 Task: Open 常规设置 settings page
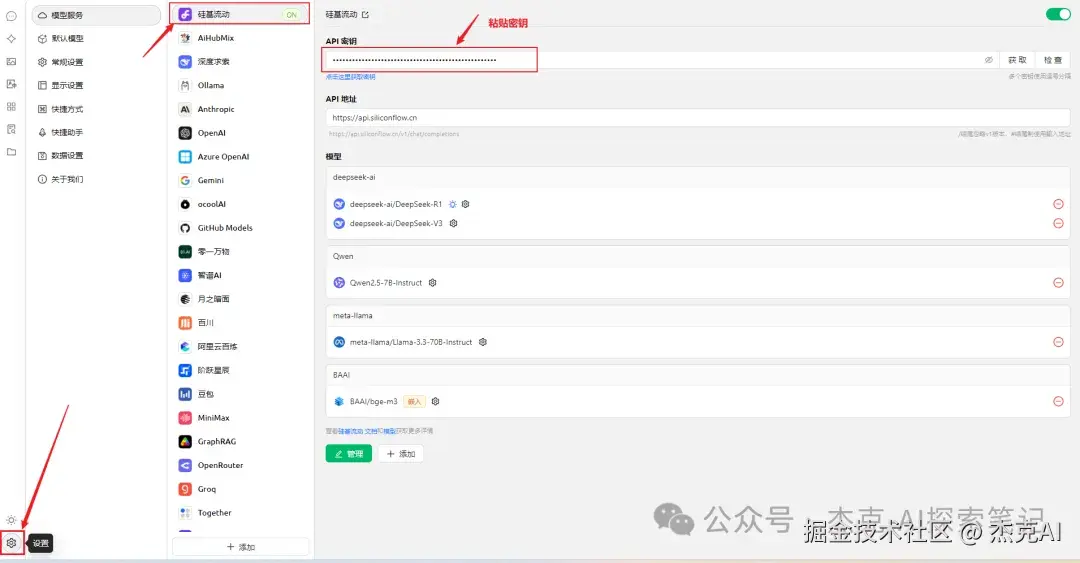click(96, 62)
